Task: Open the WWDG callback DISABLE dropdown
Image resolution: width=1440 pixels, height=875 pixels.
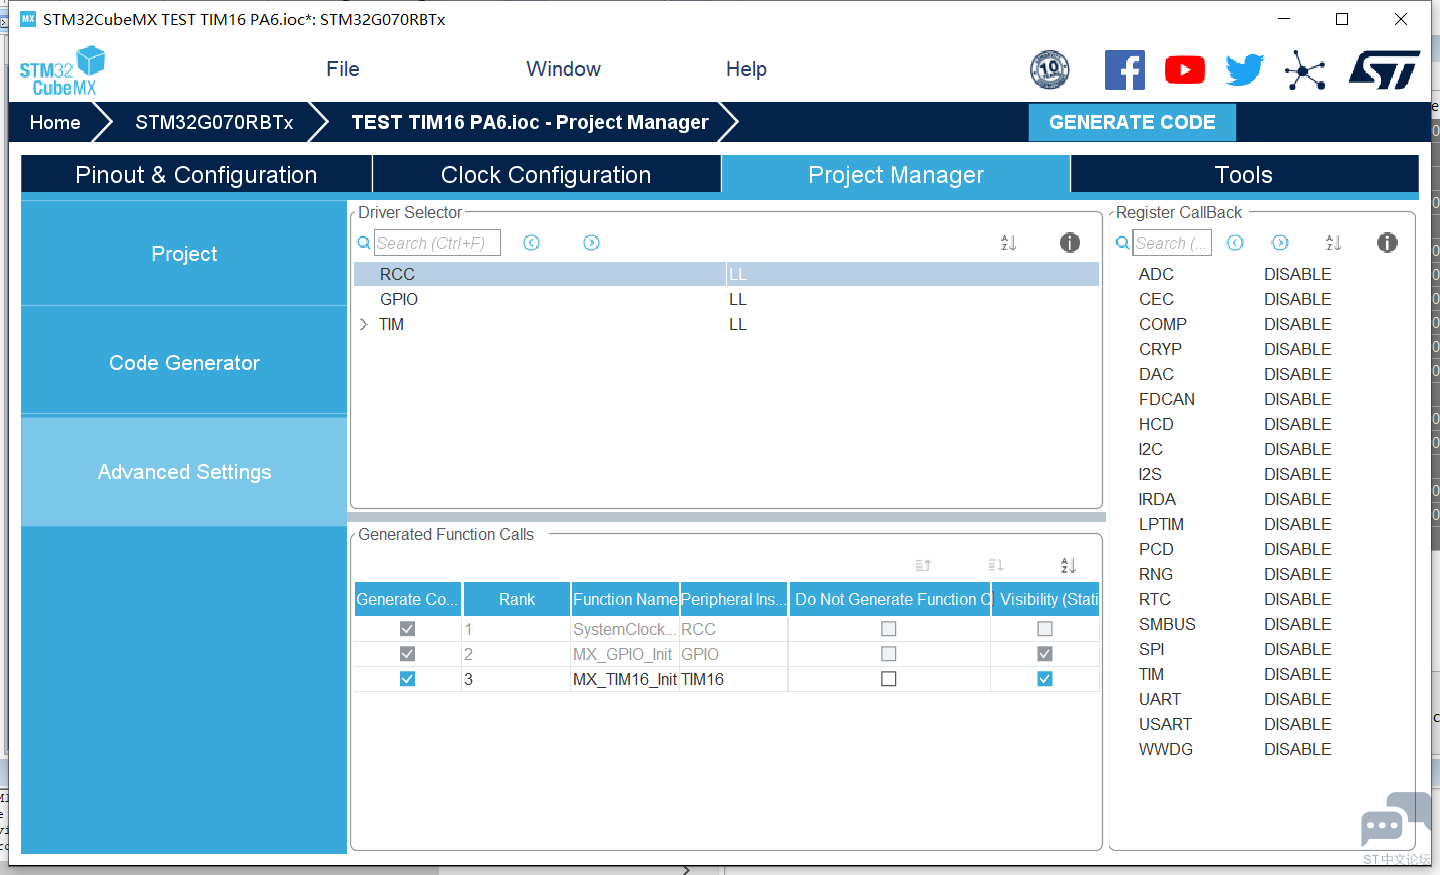Action: click(x=1298, y=749)
